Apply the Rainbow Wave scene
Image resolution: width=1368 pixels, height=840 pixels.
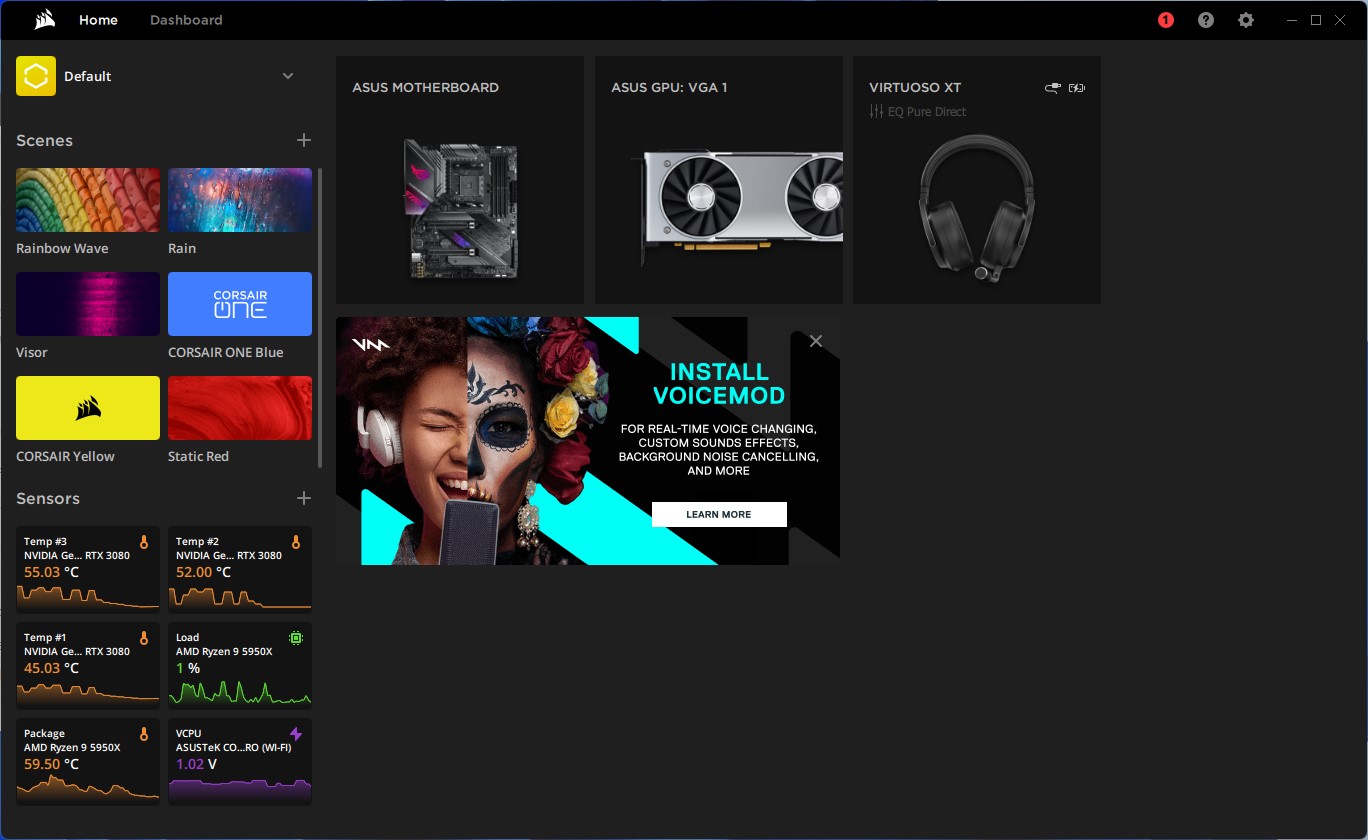[88, 200]
